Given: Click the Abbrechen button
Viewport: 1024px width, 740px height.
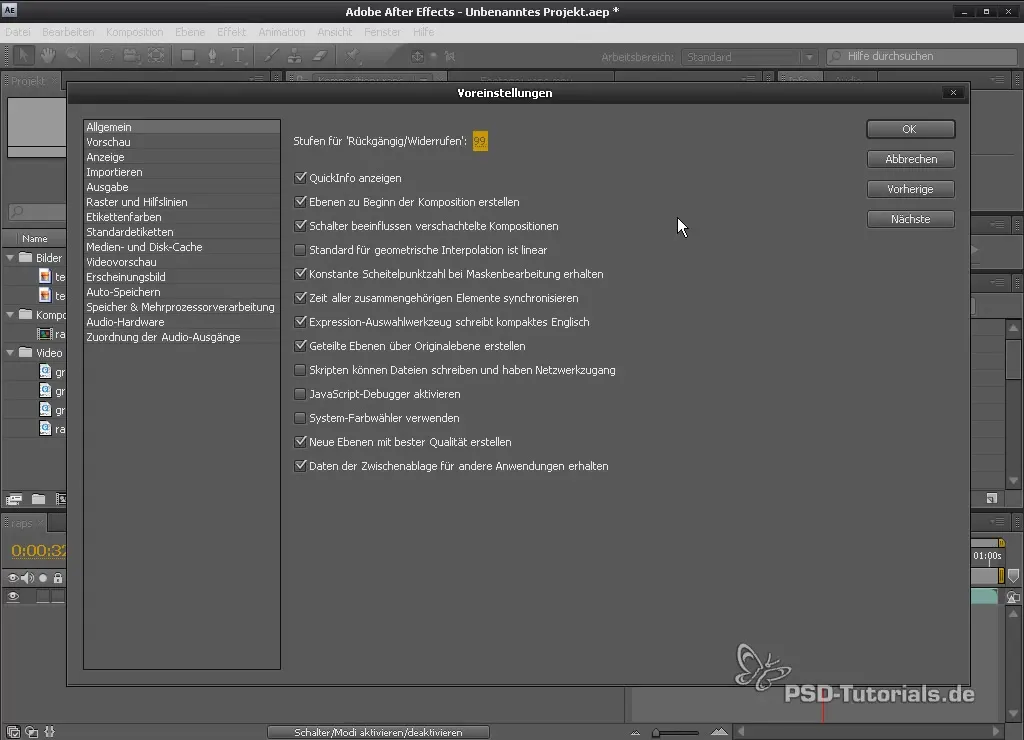Looking at the screenshot, I should 910,159.
